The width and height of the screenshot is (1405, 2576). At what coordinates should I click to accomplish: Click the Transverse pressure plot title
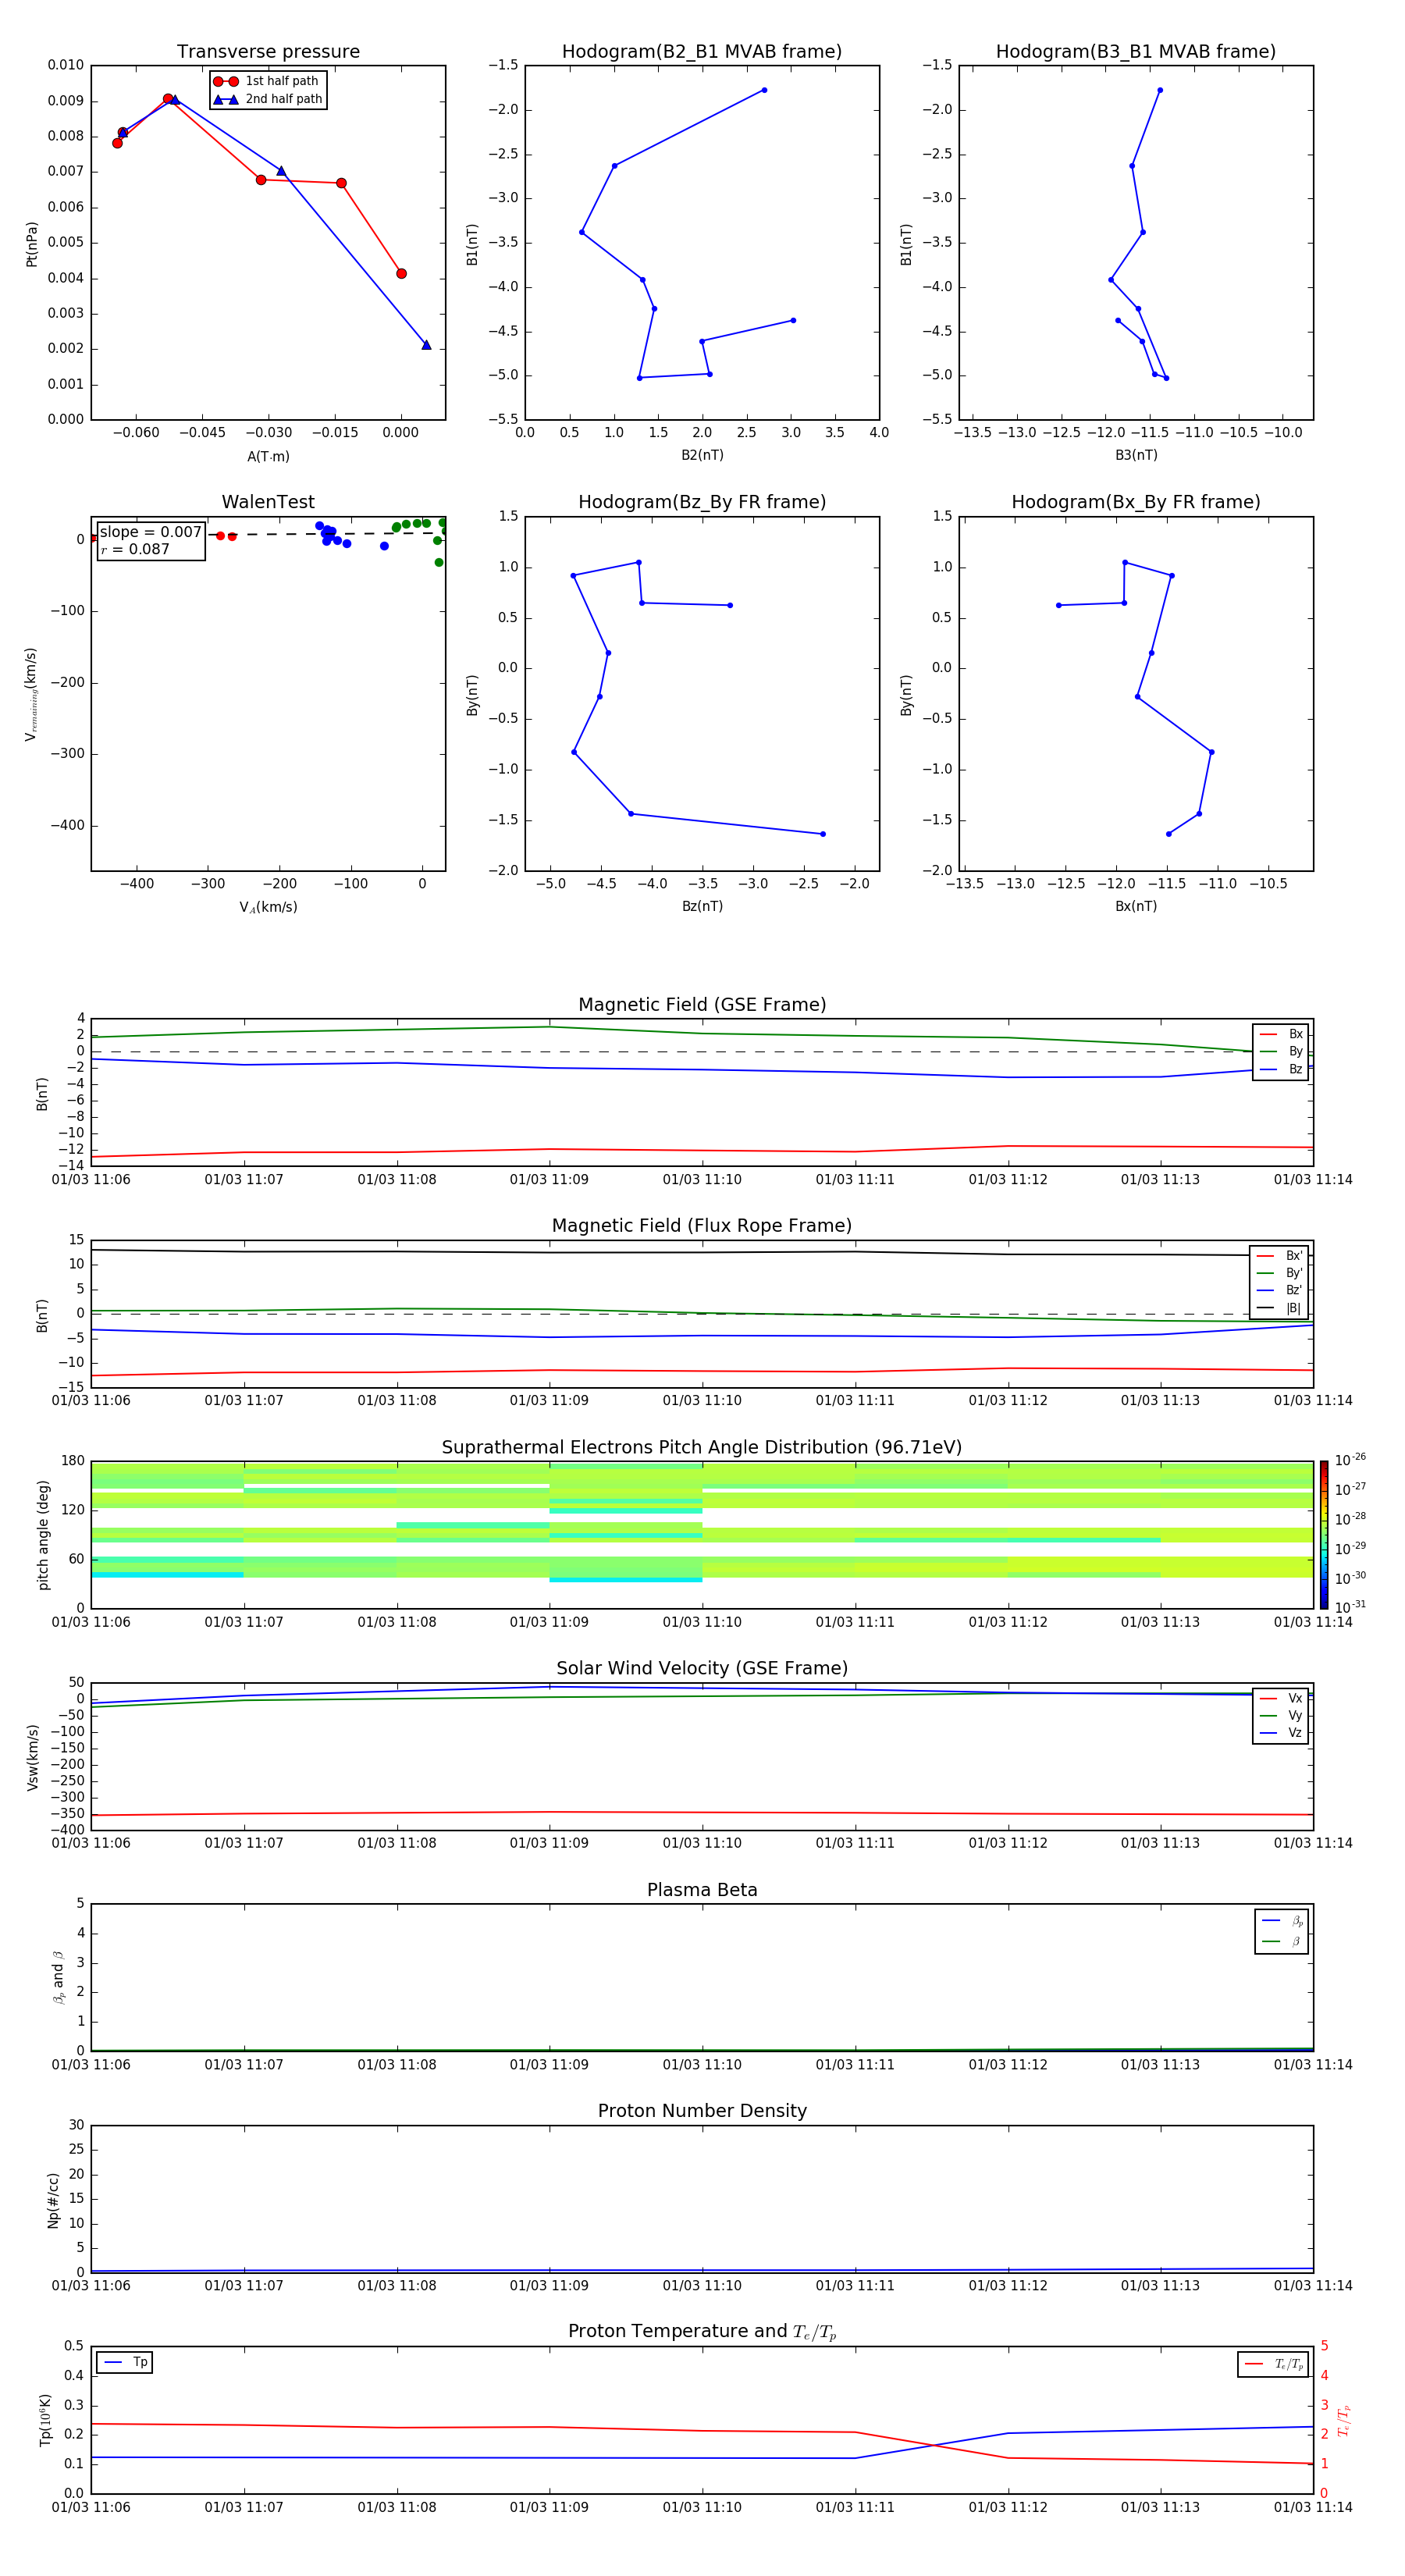(x=268, y=51)
